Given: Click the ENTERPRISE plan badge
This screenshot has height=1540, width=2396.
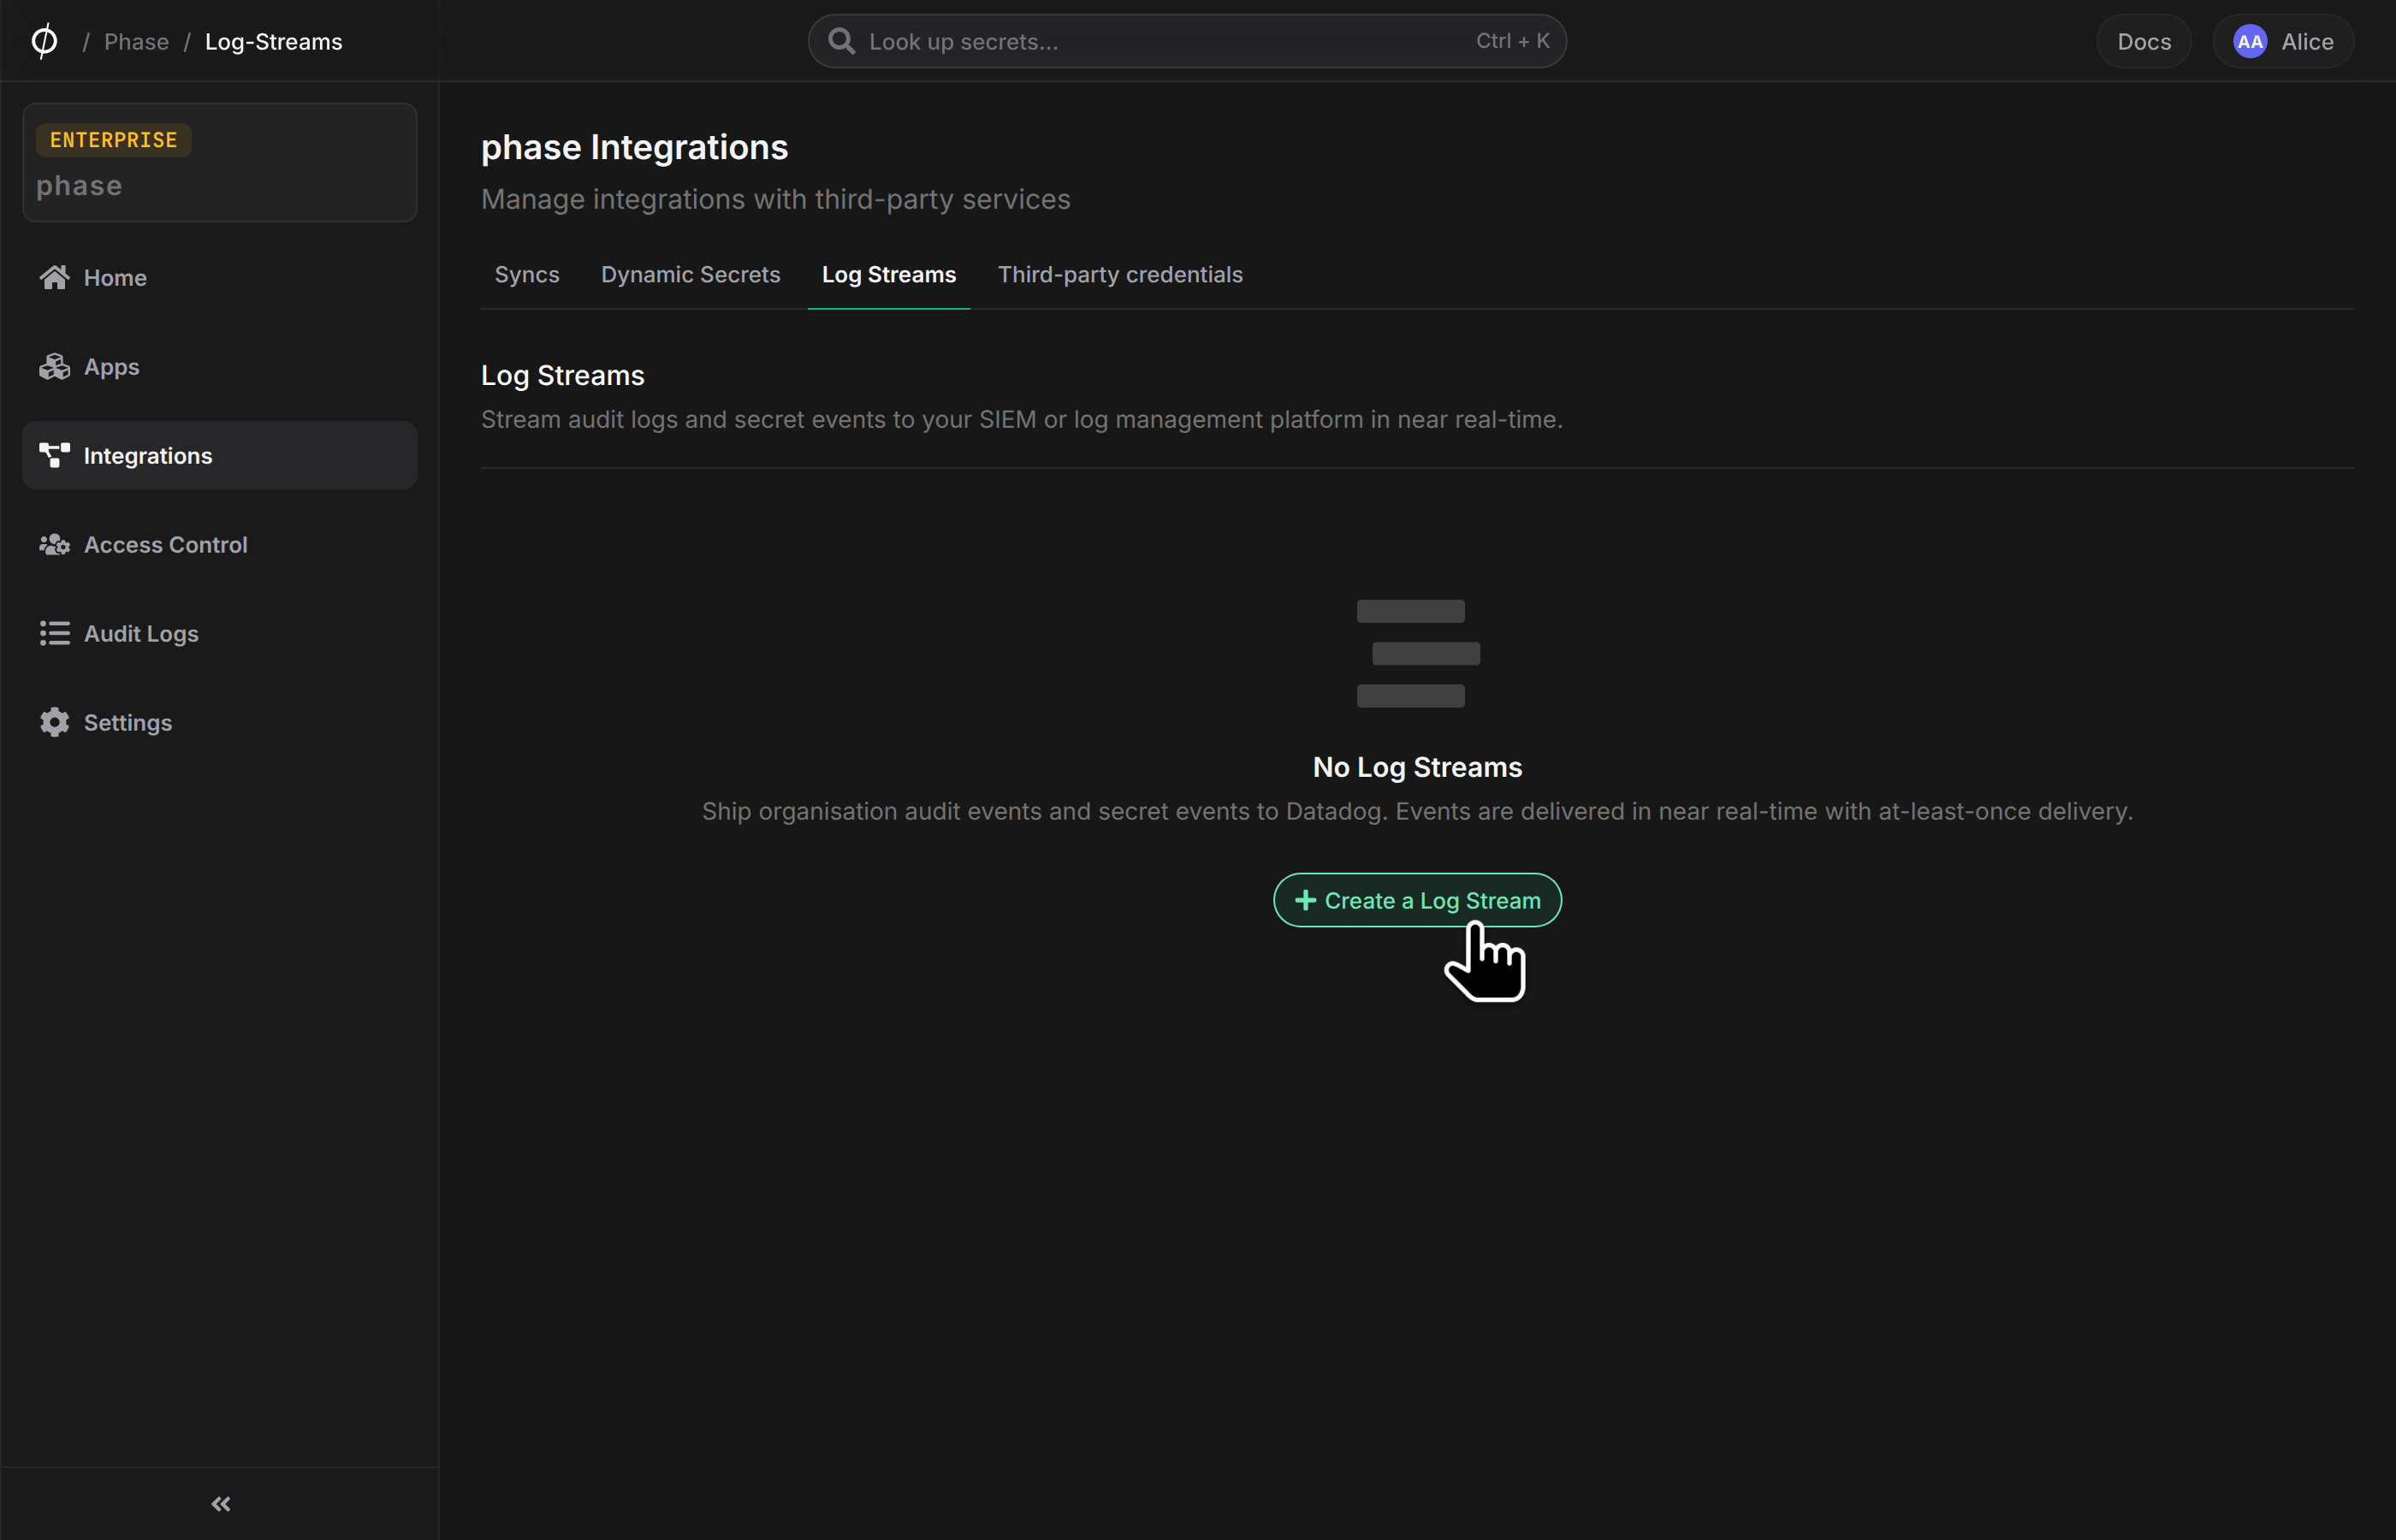Looking at the screenshot, I should coord(113,140).
